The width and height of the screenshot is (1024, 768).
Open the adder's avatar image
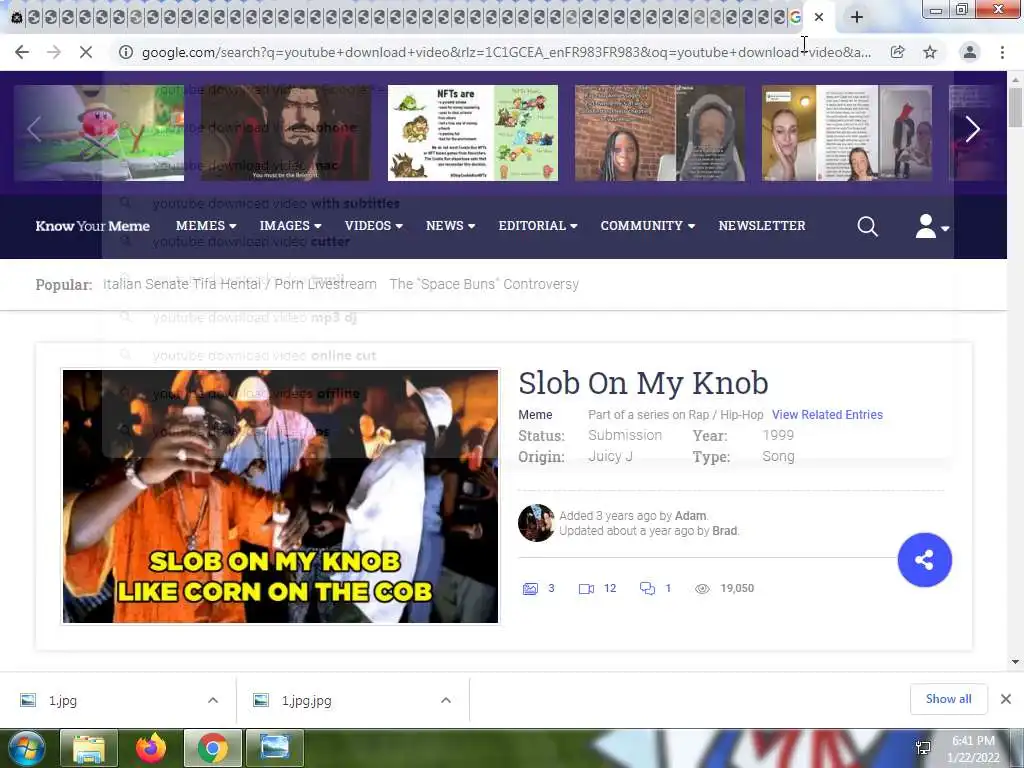[536, 523]
